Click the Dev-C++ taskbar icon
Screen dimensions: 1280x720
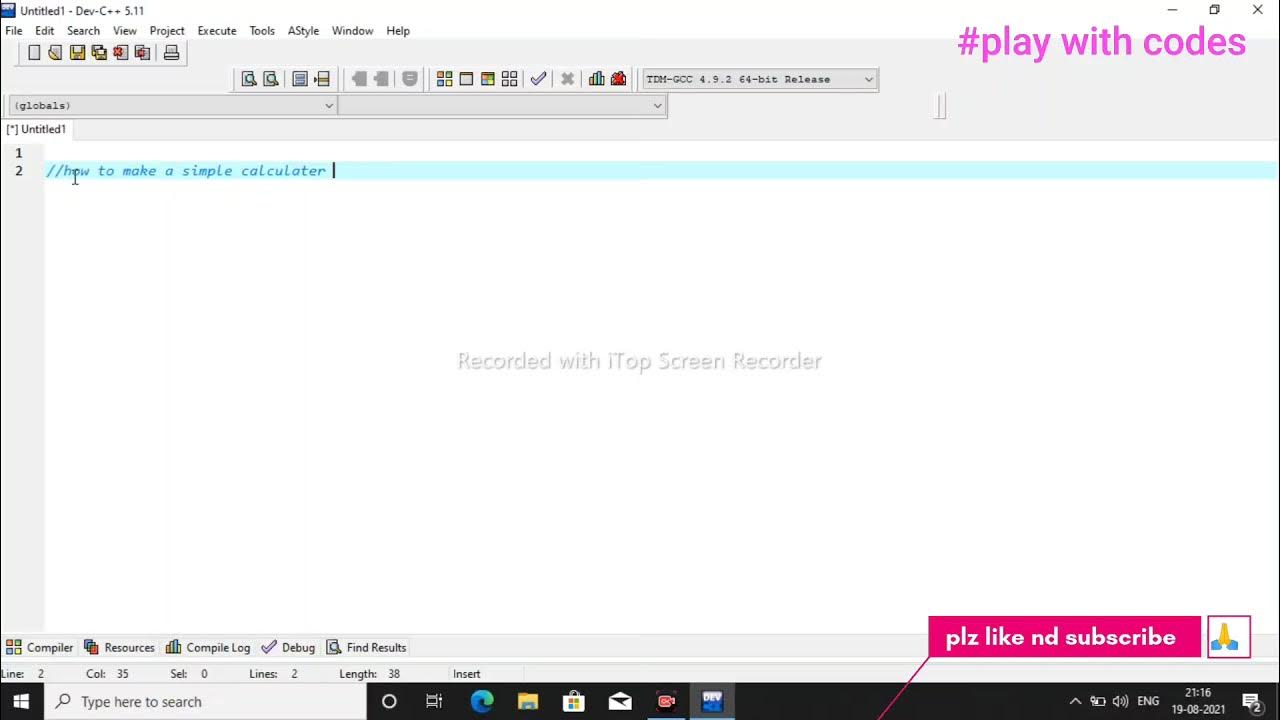click(712, 701)
